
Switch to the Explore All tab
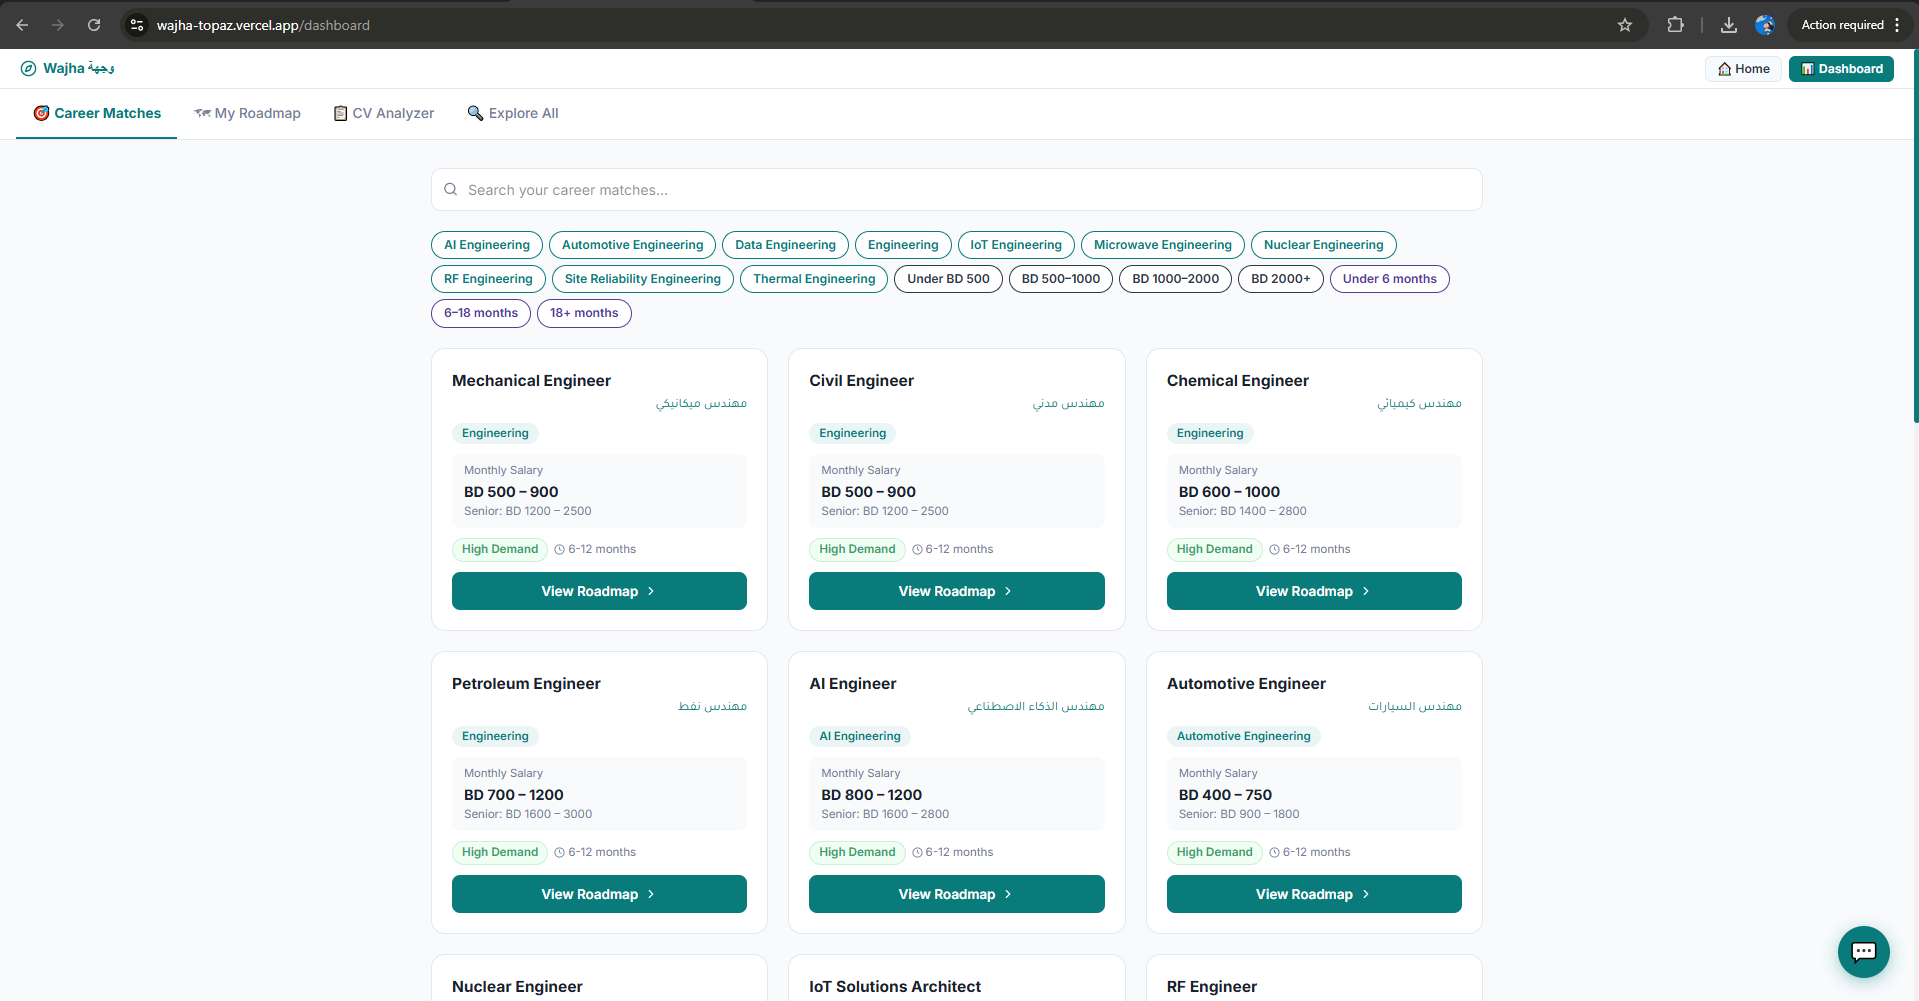pos(513,114)
